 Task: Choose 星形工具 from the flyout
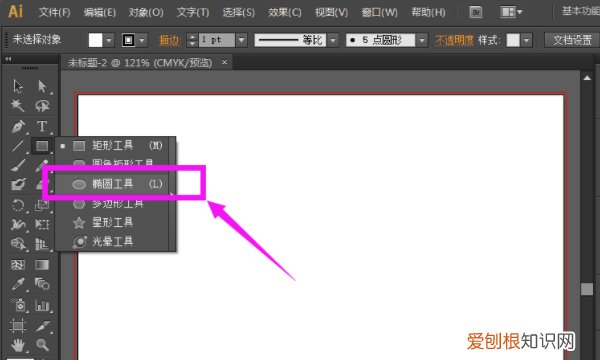112,222
